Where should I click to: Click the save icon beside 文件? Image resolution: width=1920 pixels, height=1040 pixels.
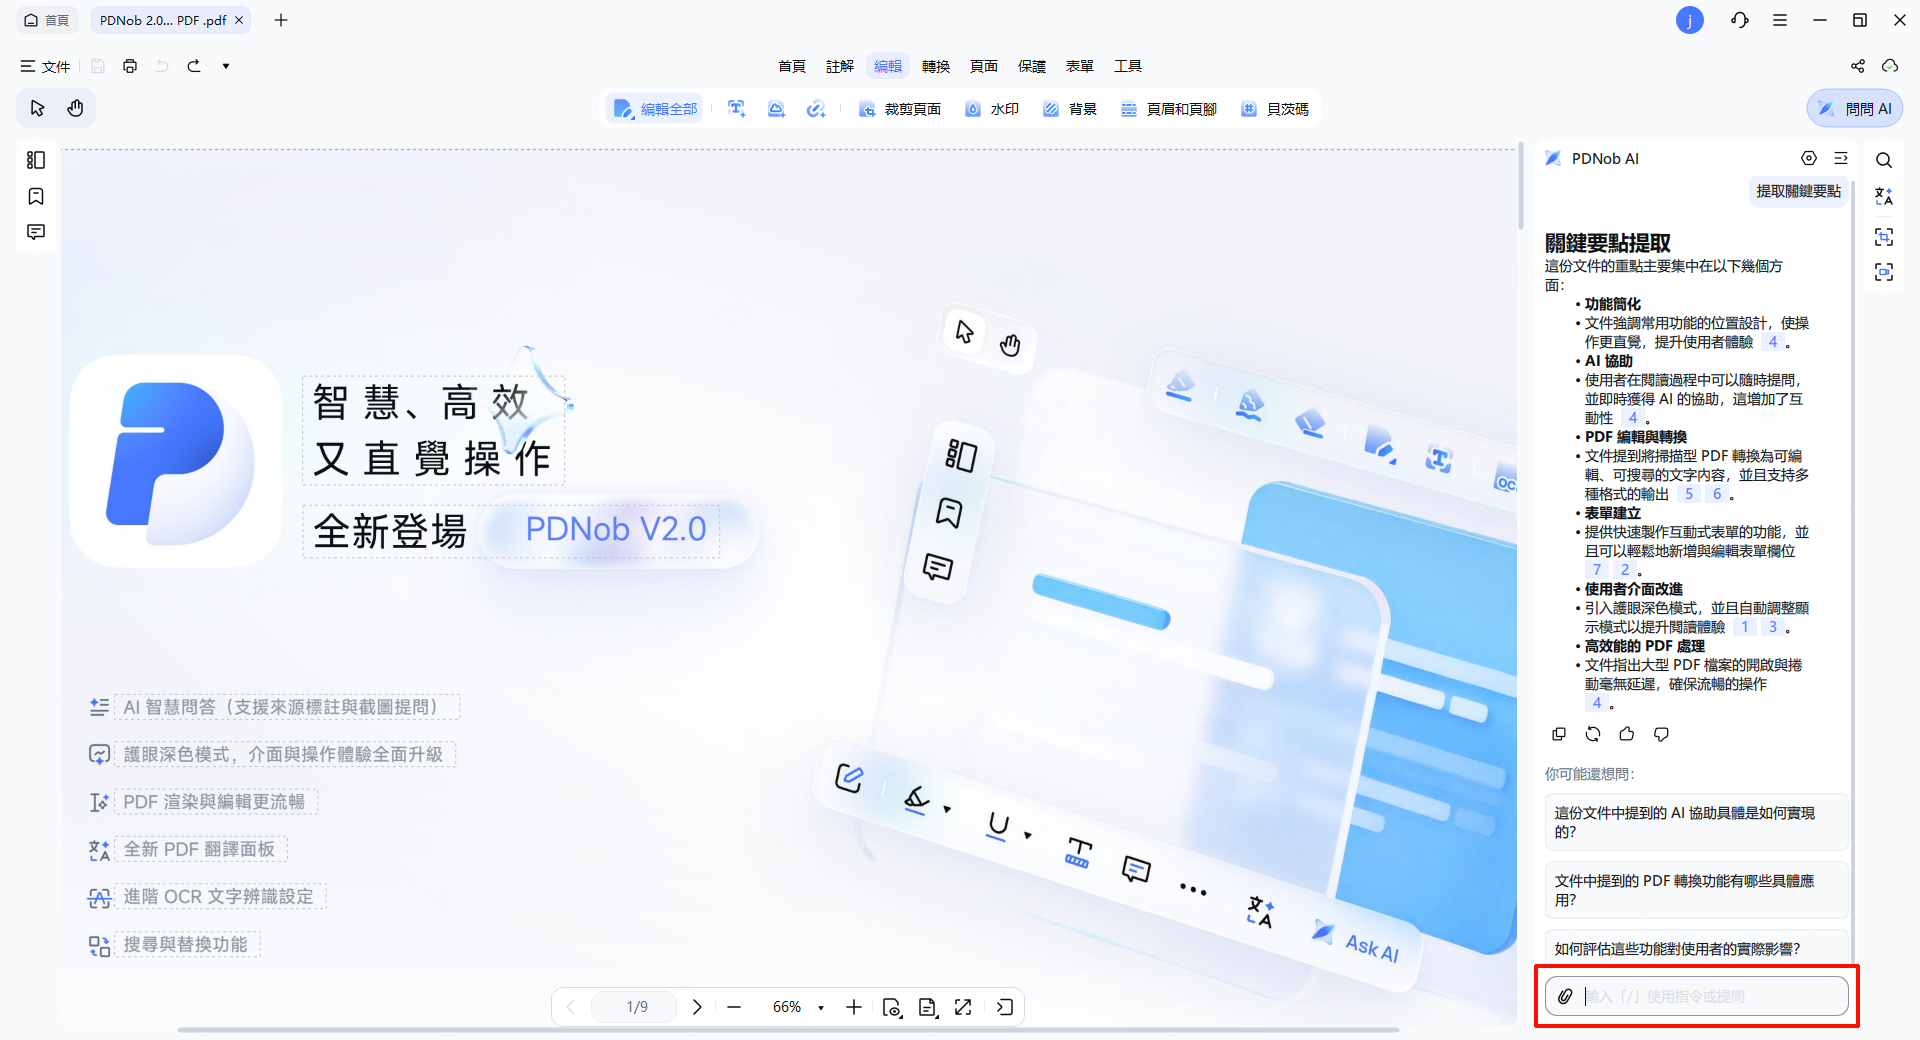98,66
